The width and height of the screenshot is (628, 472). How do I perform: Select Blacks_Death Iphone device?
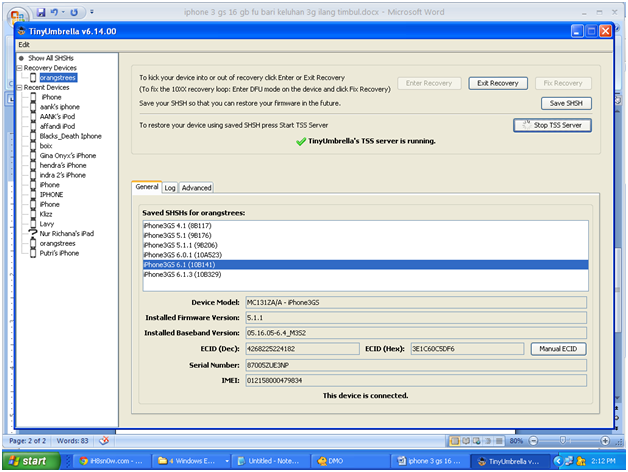[70, 136]
